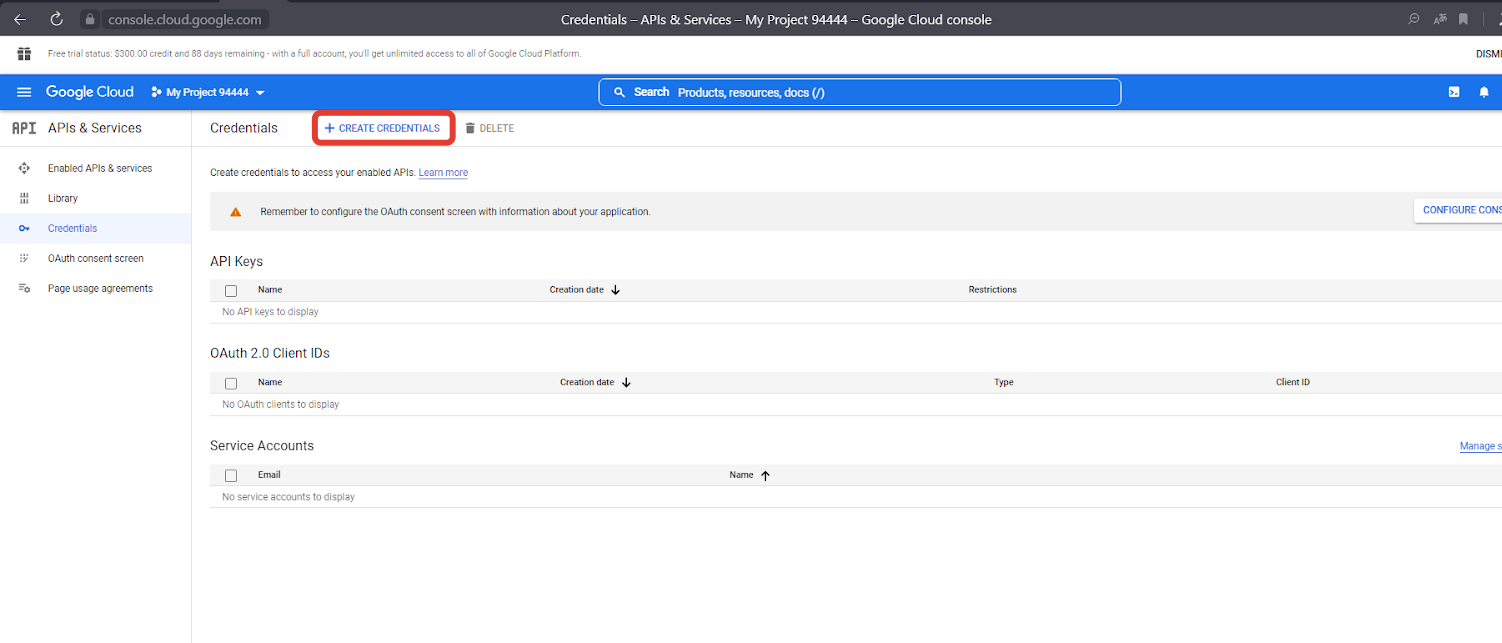
Task: Click the Credentials key icon in sidebar
Action: 24,228
